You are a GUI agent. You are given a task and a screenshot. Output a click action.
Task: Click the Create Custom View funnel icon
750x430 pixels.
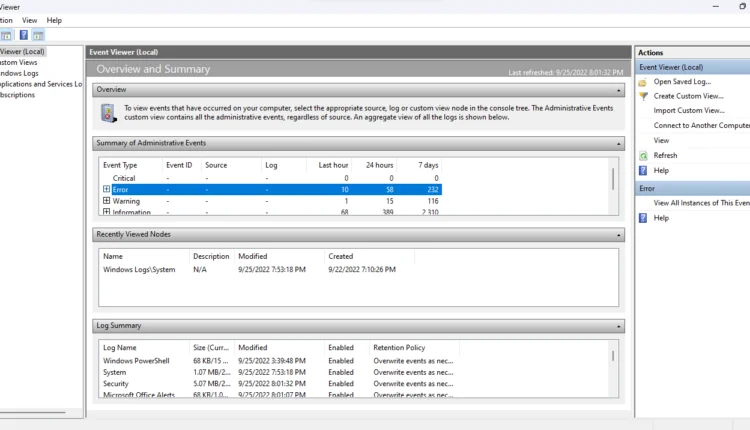pos(644,96)
